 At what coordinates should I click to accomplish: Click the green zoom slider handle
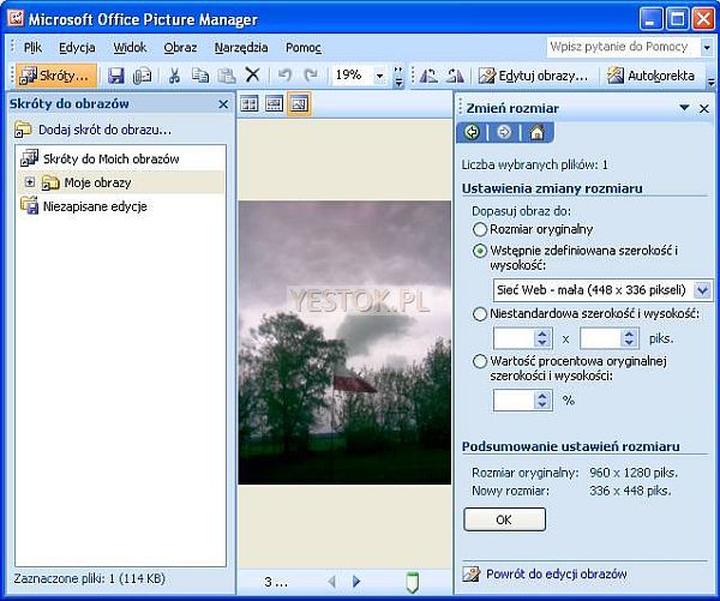(x=413, y=581)
